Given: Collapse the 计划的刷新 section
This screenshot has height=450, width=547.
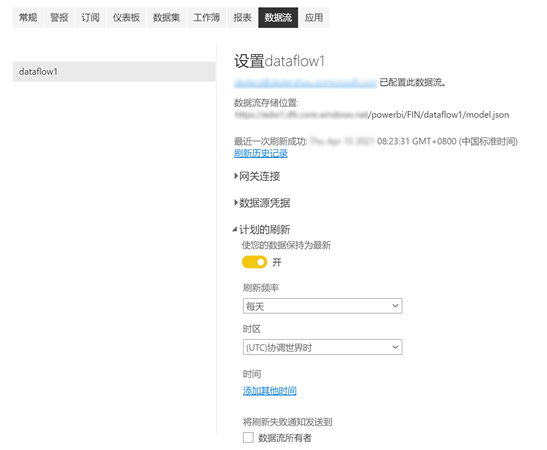Looking at the screenshot, I should pyautogui.click(x=261, y=229).
